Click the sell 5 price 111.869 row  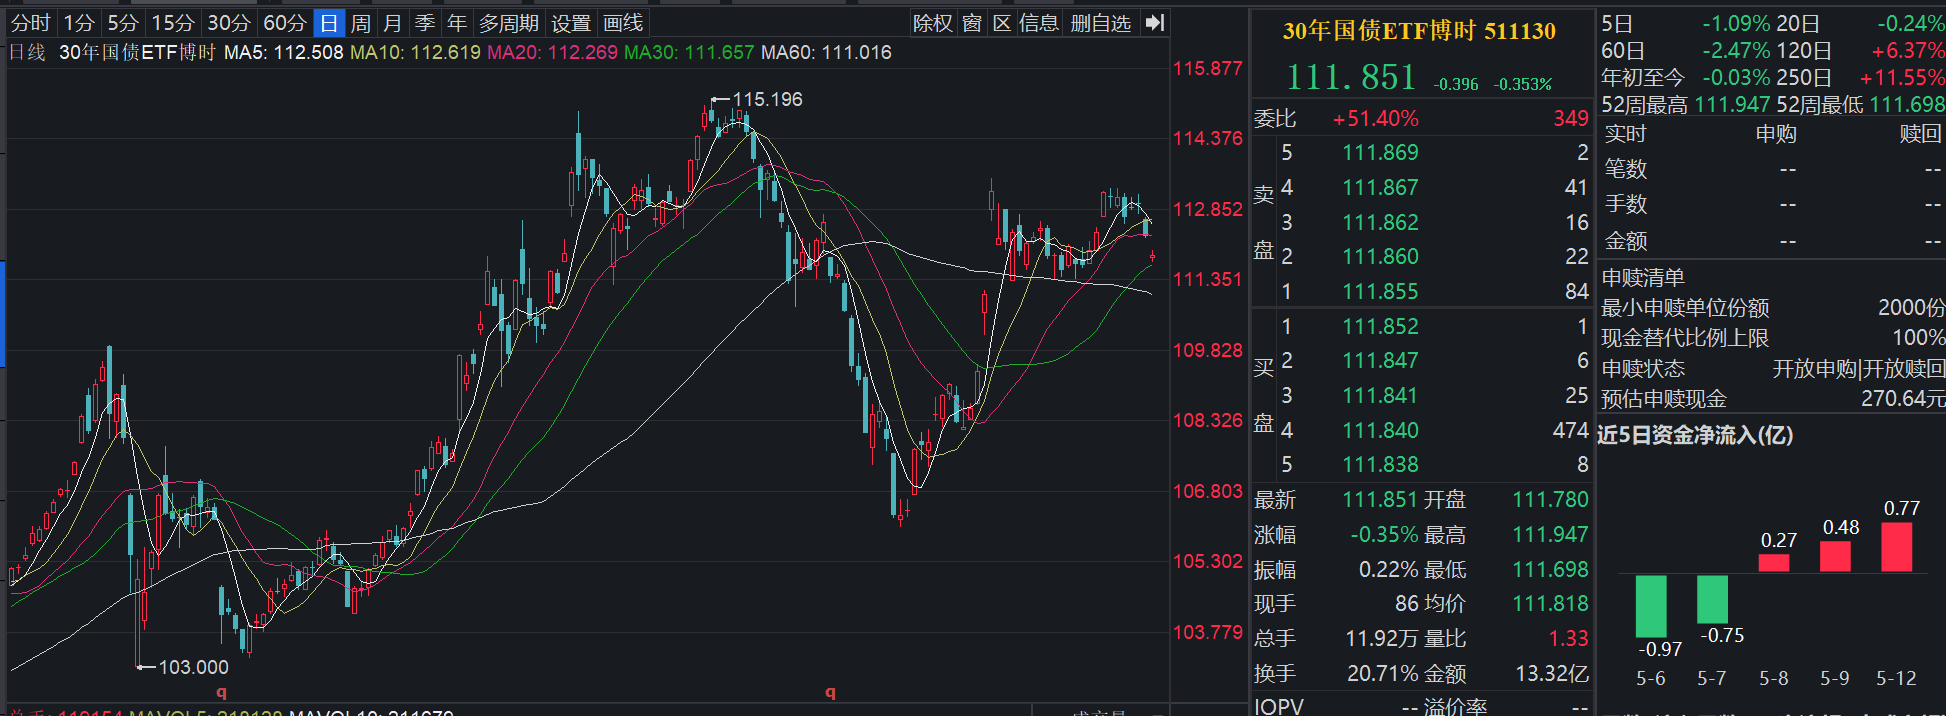pyautogui.click(x=1380, y=152)
